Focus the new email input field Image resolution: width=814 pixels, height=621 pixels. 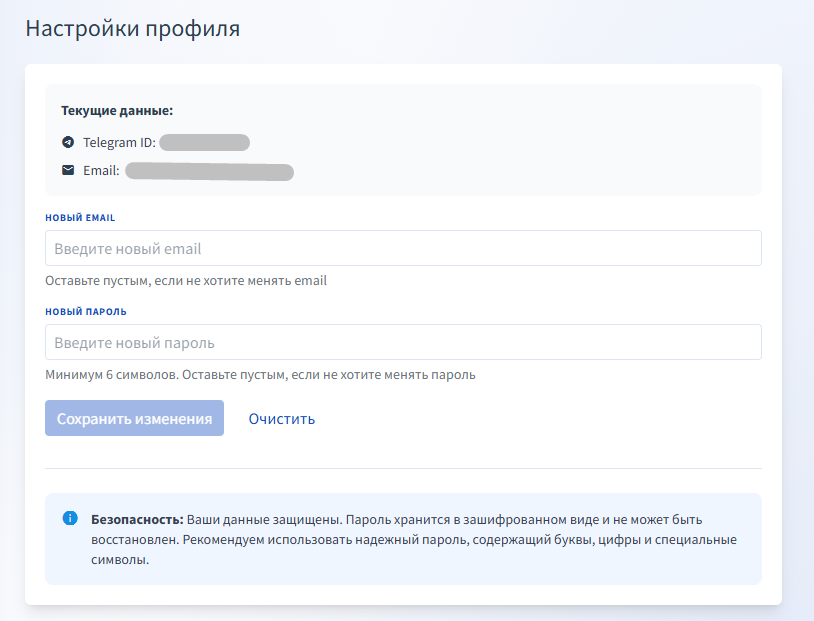[x=403, y=248]
